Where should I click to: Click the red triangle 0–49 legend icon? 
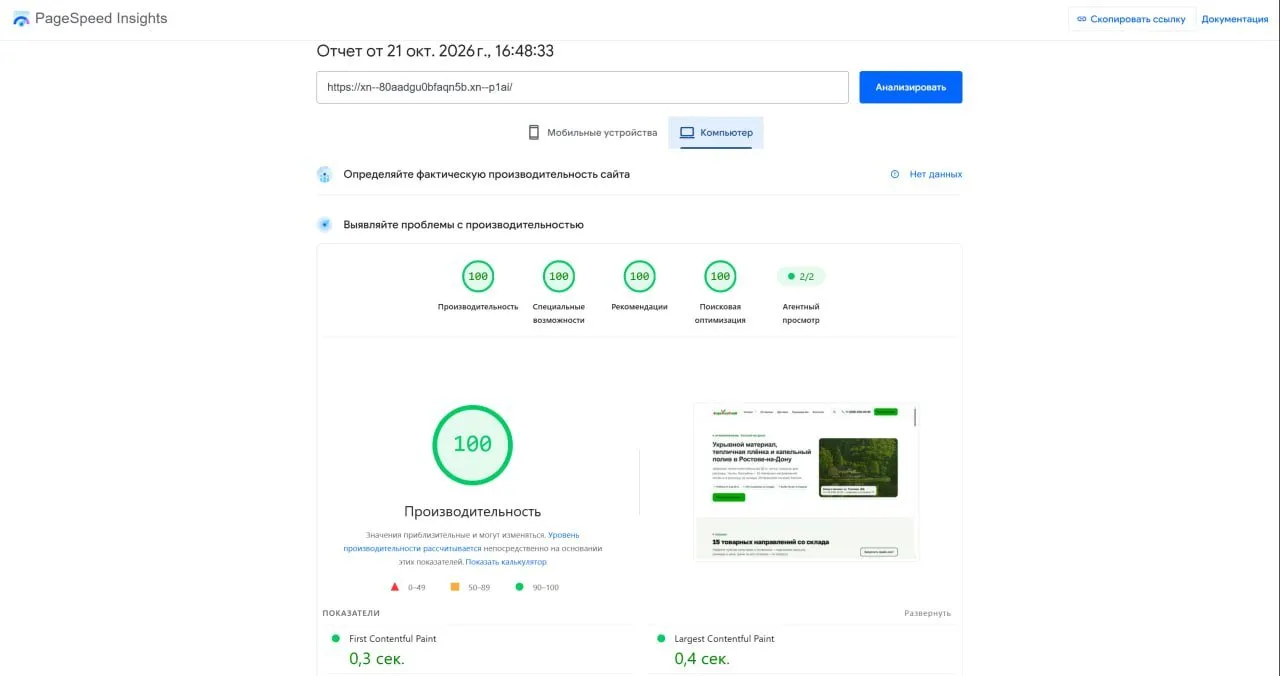pyautogui.click(x=395, y=587)
